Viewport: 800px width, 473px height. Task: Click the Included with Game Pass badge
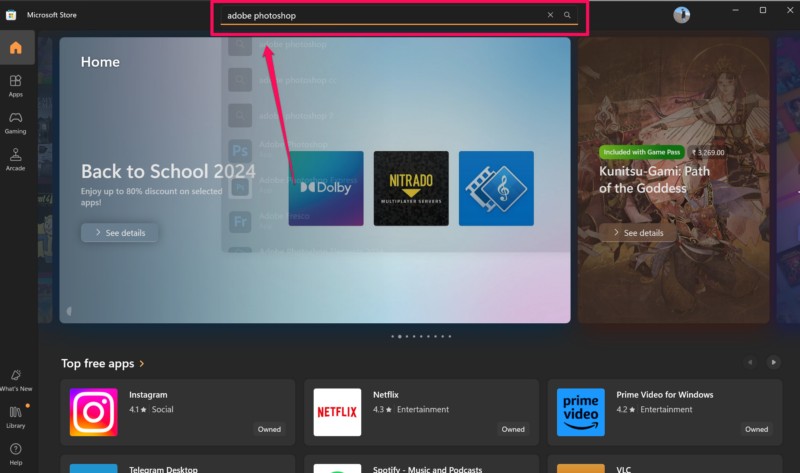[641, 152]
